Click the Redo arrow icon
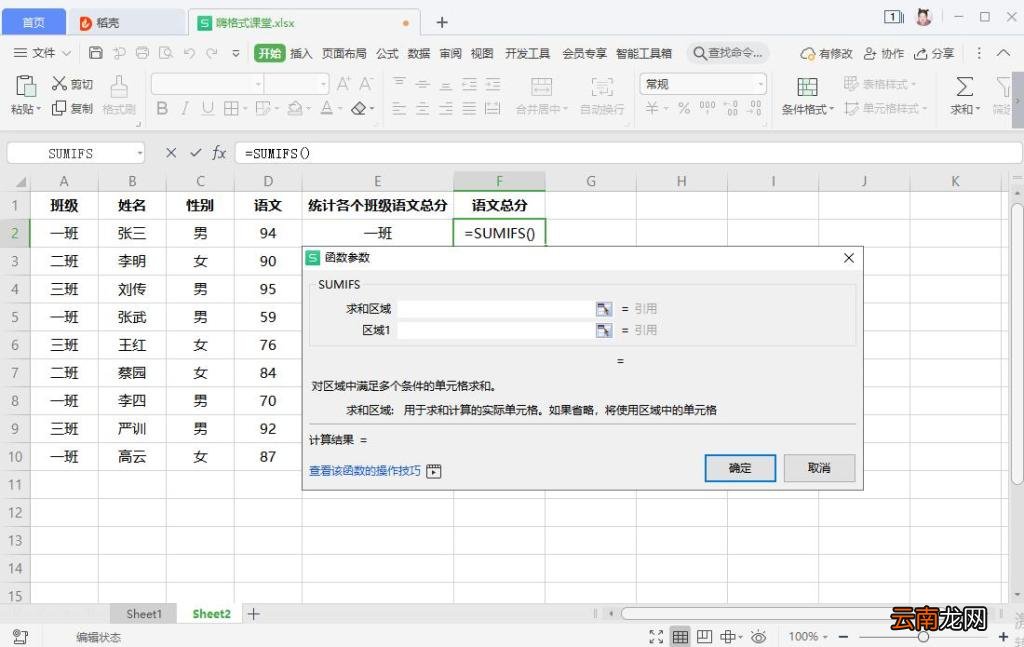1024x647 pixels. 212,53
